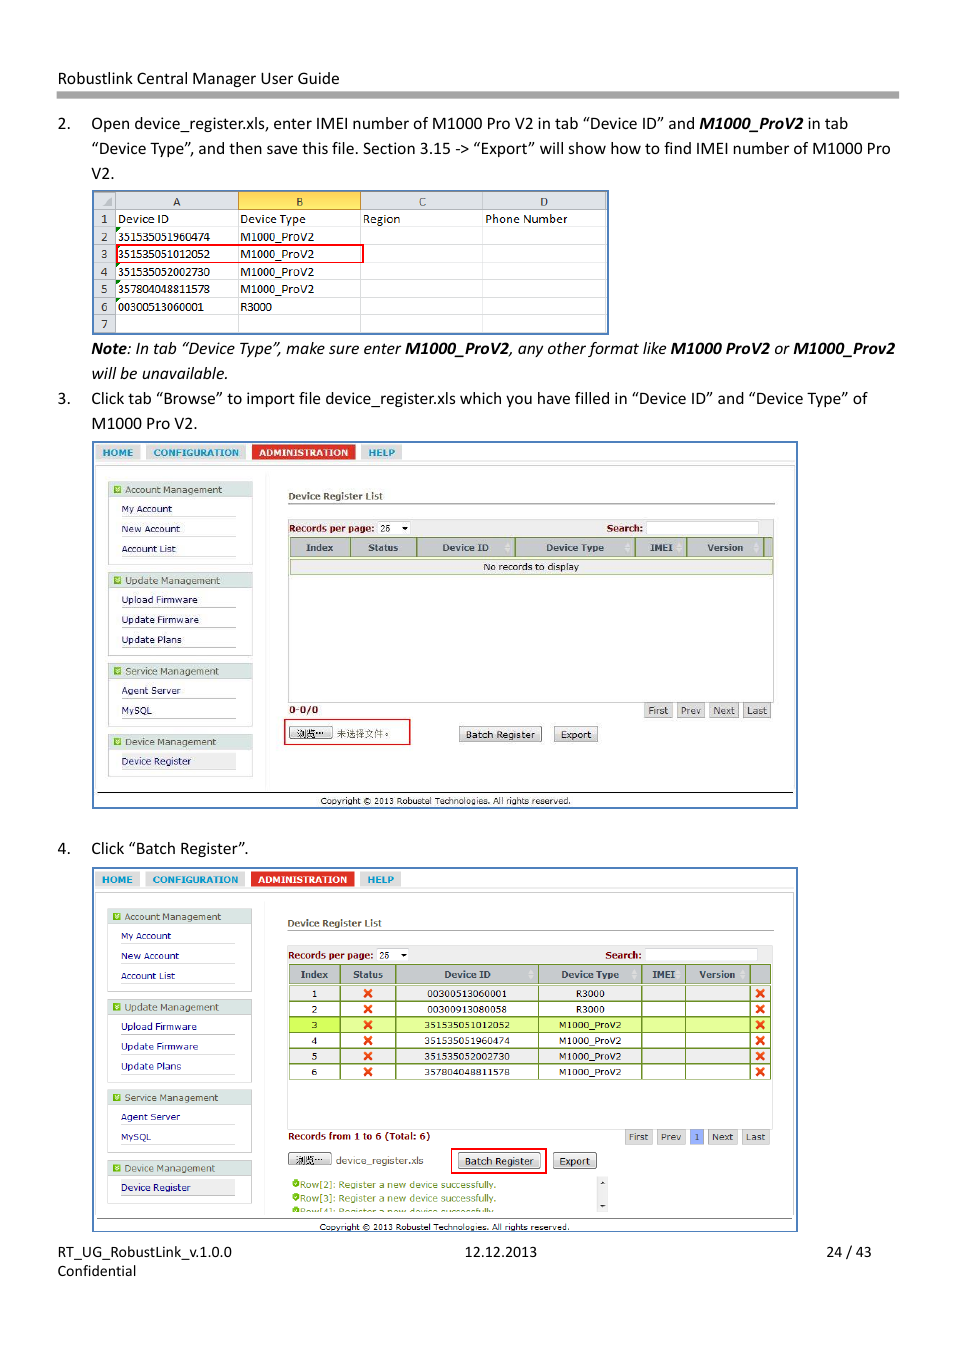Click Update Management green icon in step 3 screenshot
954x1350 pixels.
click(118, 580)
